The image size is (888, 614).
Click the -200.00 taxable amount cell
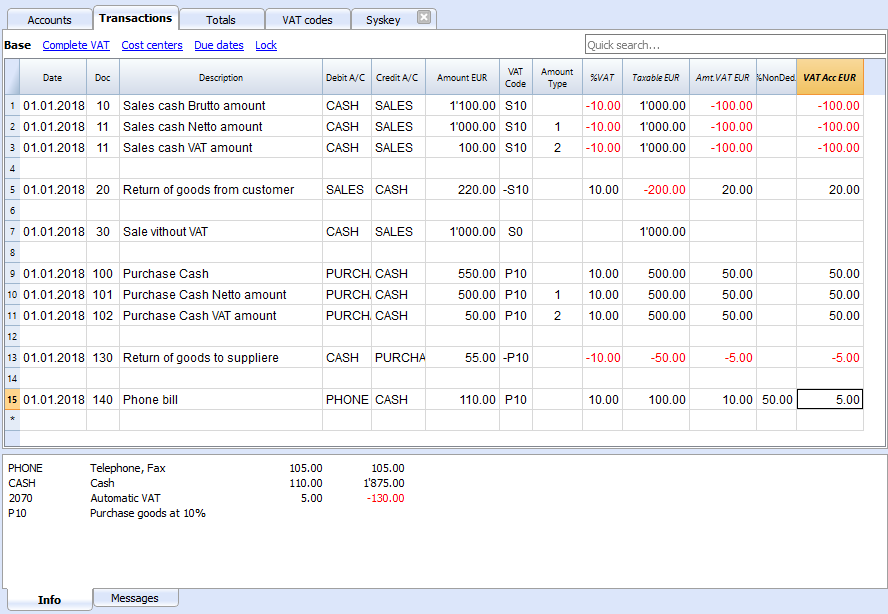click(656, 190)
